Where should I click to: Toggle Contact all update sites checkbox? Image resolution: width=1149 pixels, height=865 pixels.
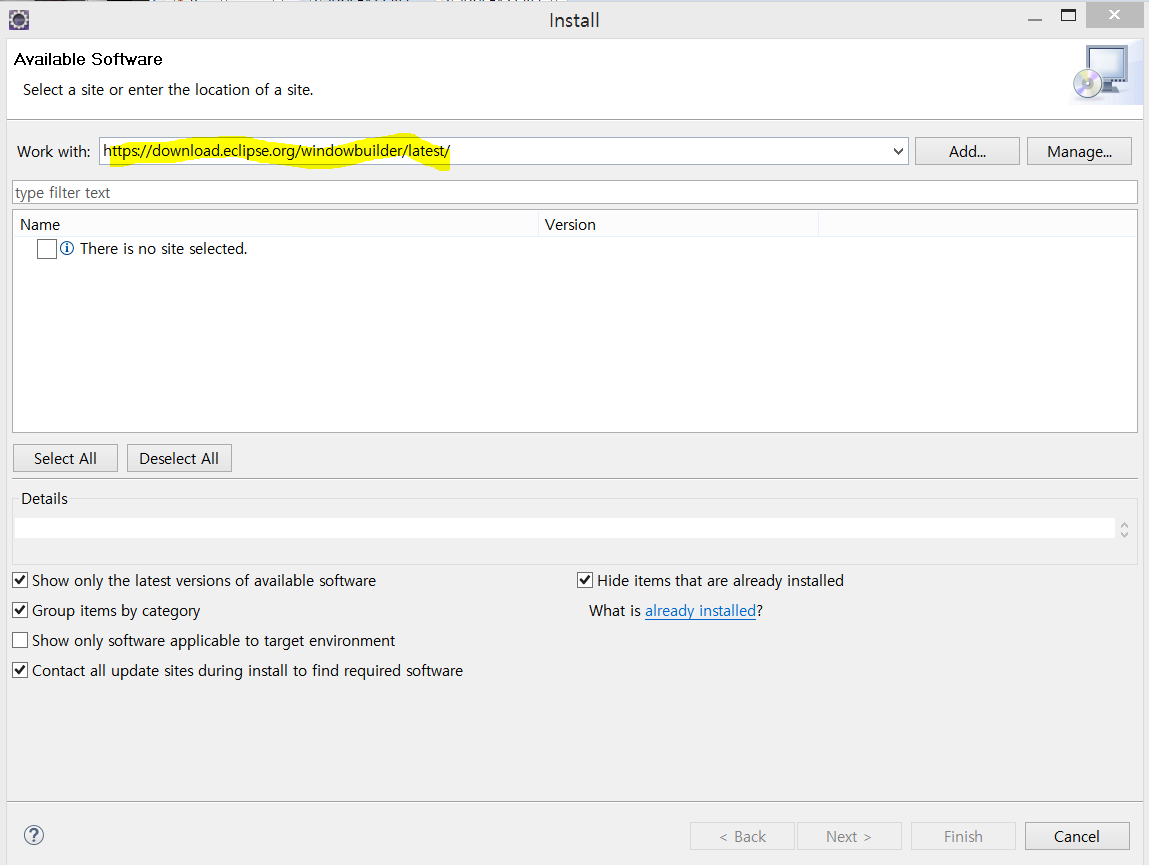(x=21, y=671)
